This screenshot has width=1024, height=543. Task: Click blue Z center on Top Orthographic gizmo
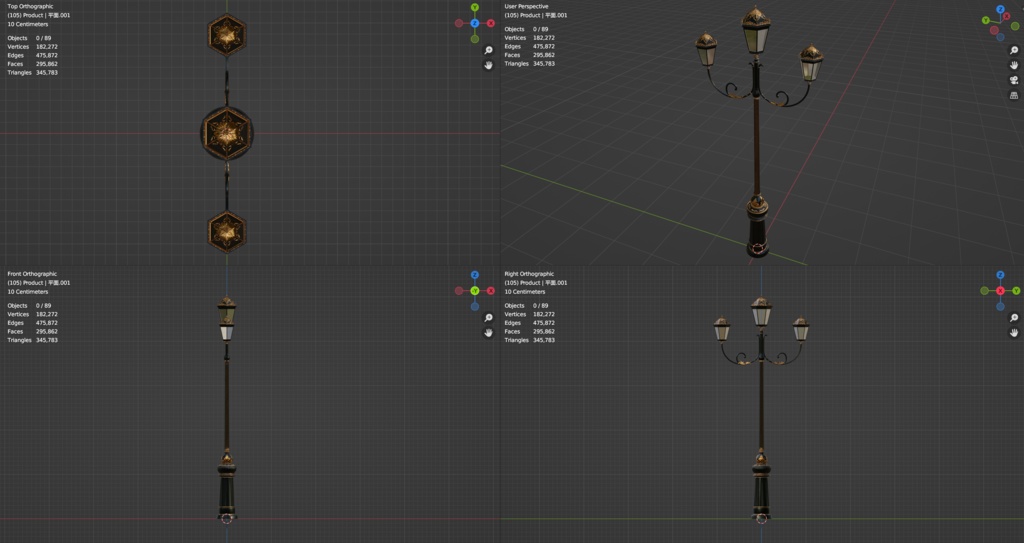click(475, 24)
